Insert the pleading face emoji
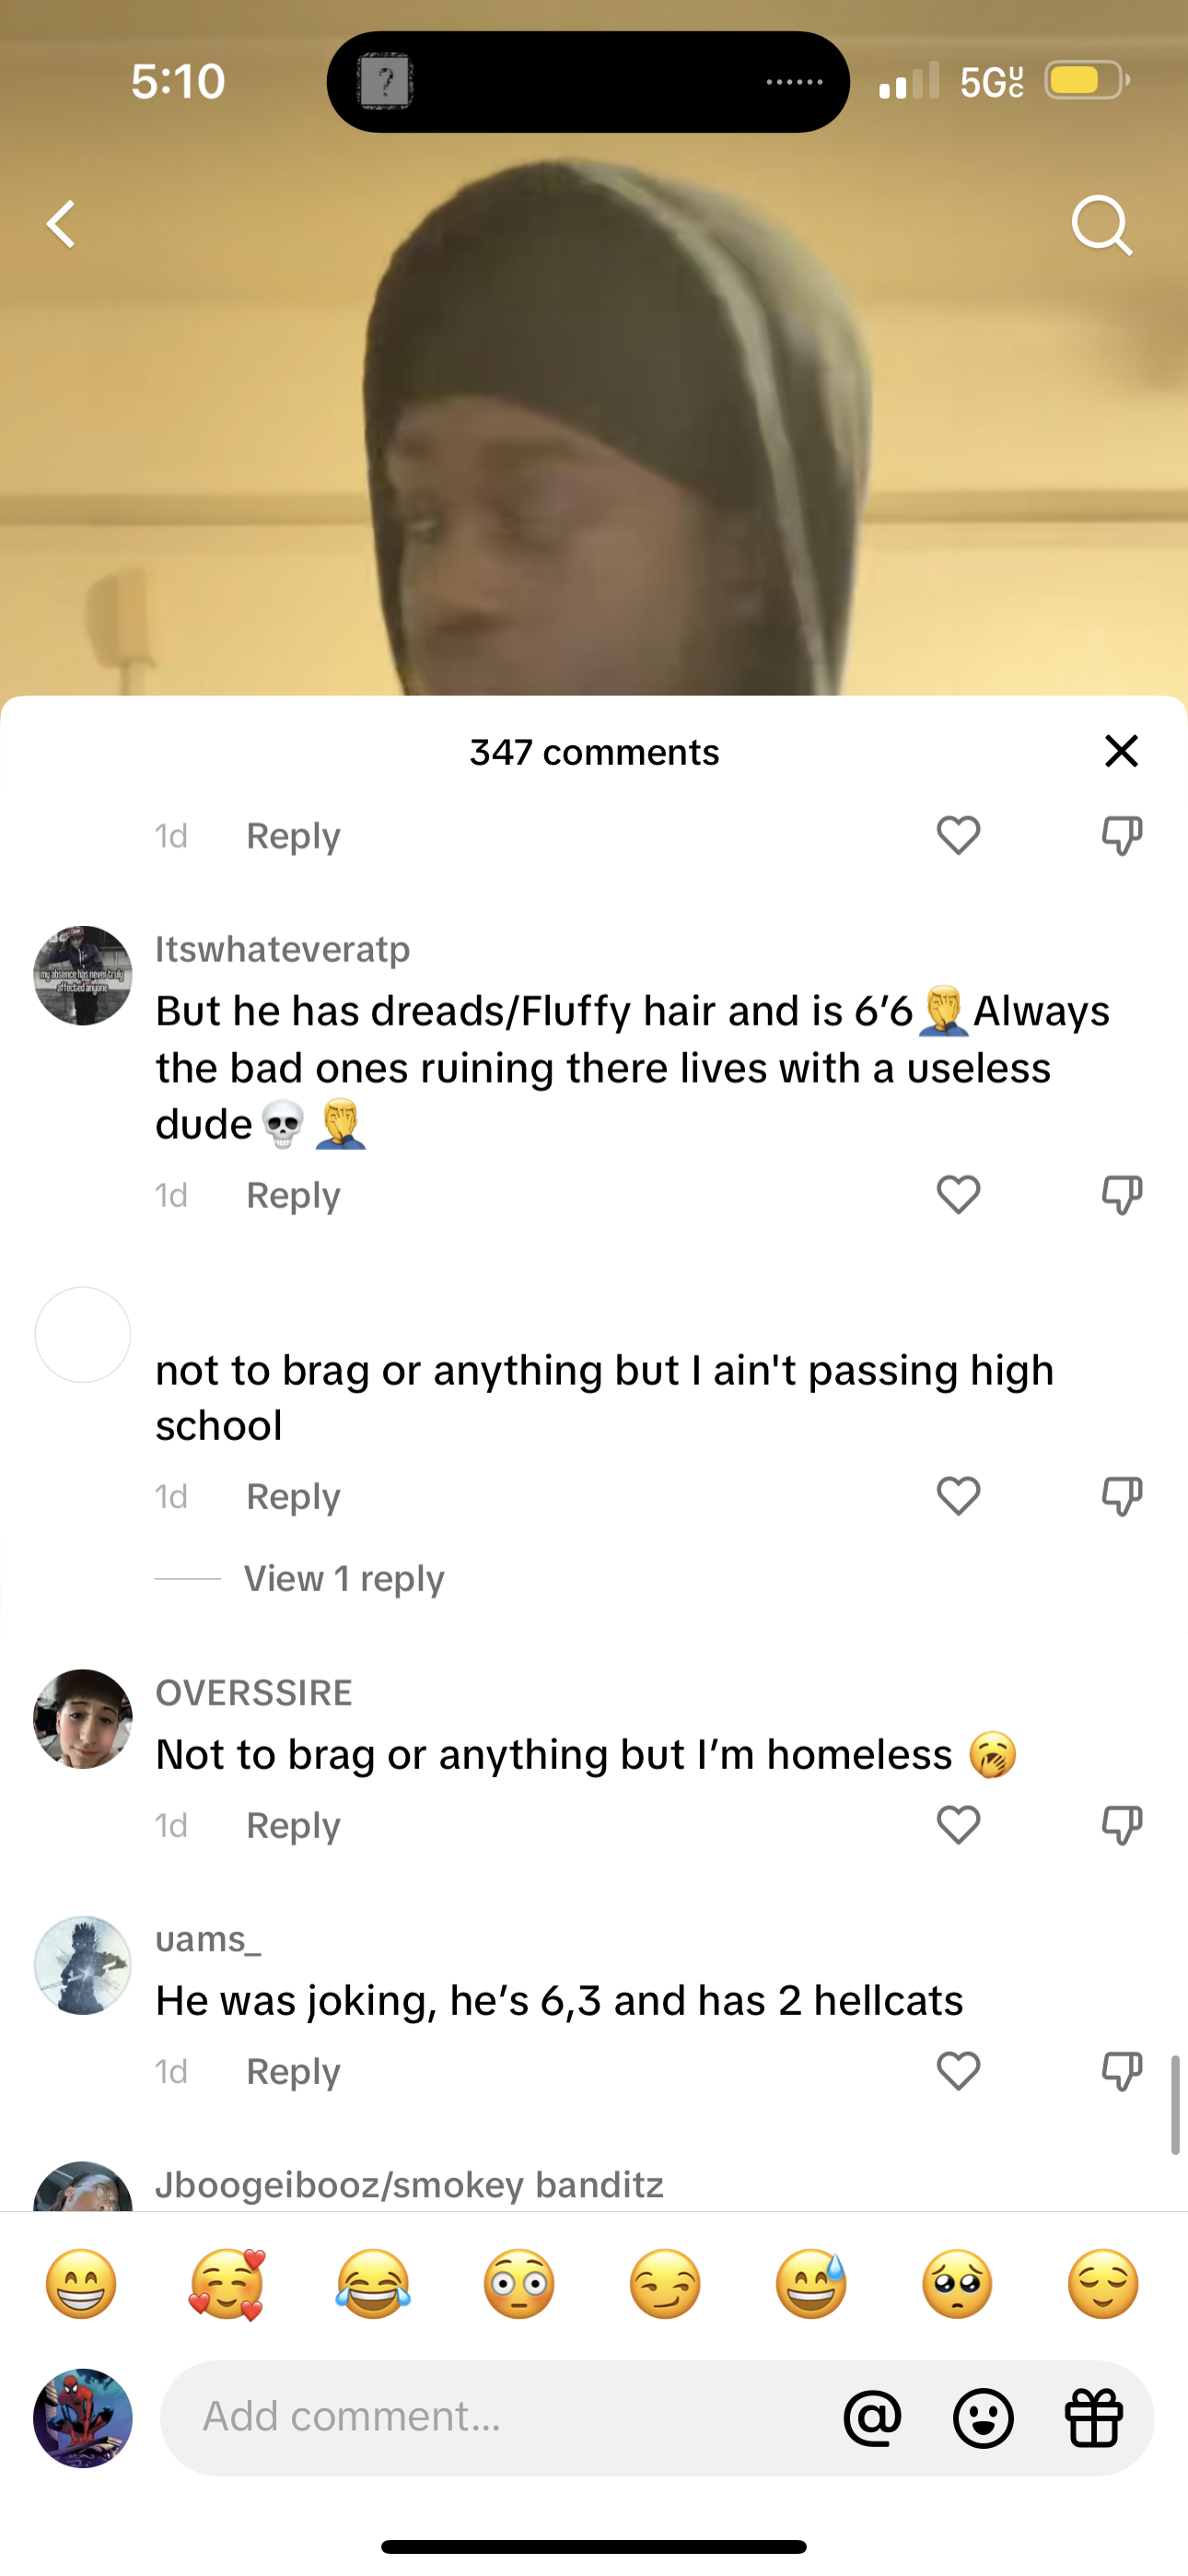This screenshot has height=2576, width=1188. [957, 2285]
